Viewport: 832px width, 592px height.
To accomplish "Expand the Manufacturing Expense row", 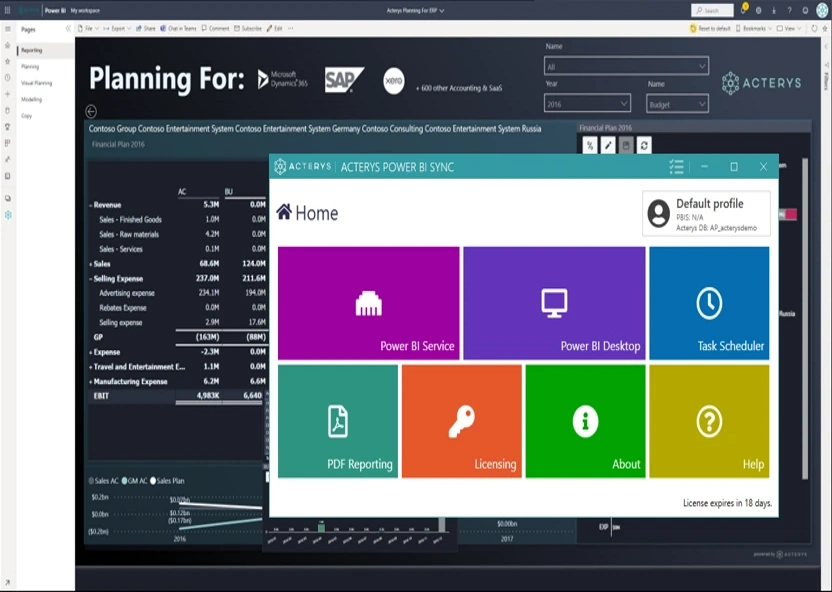I will coord(91,381).
